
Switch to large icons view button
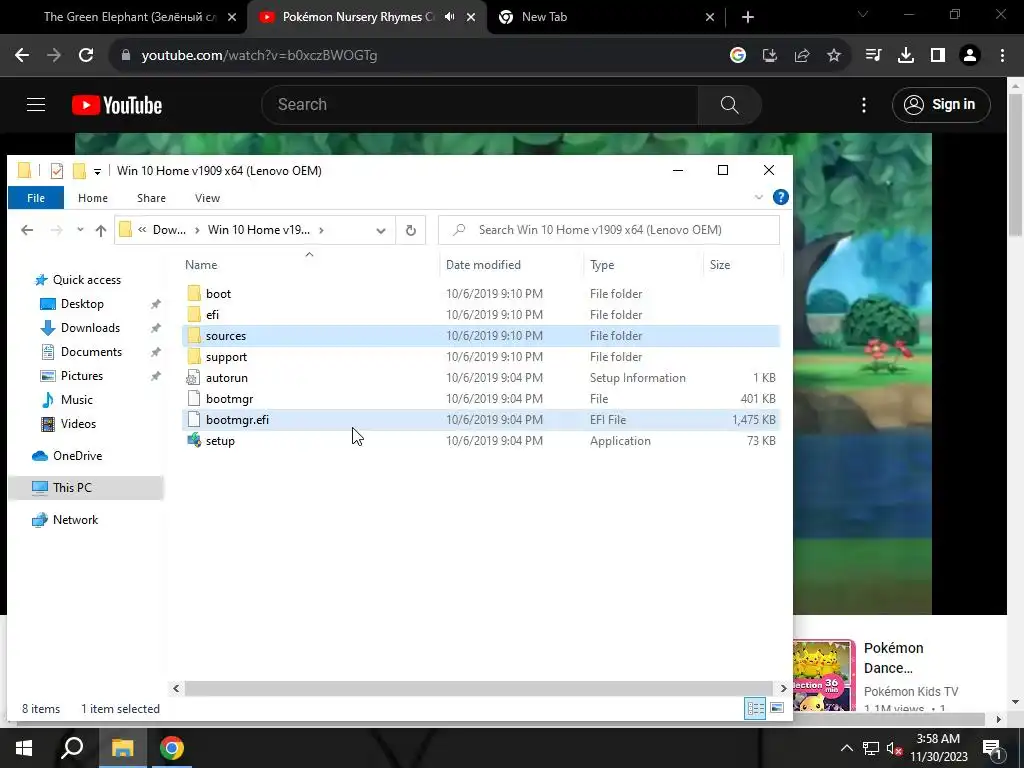click(x=776, y=708)
